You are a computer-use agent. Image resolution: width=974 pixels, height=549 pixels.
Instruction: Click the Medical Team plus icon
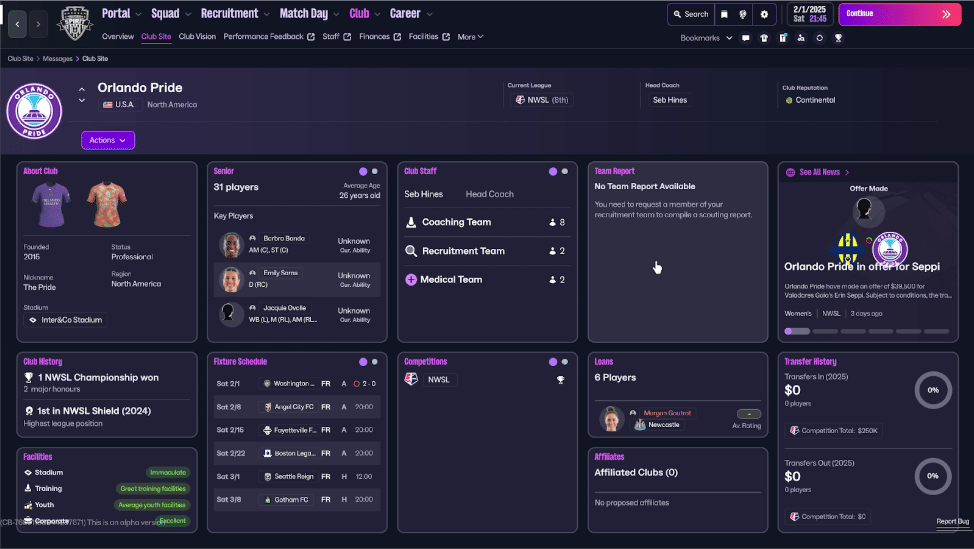point(411,279)
